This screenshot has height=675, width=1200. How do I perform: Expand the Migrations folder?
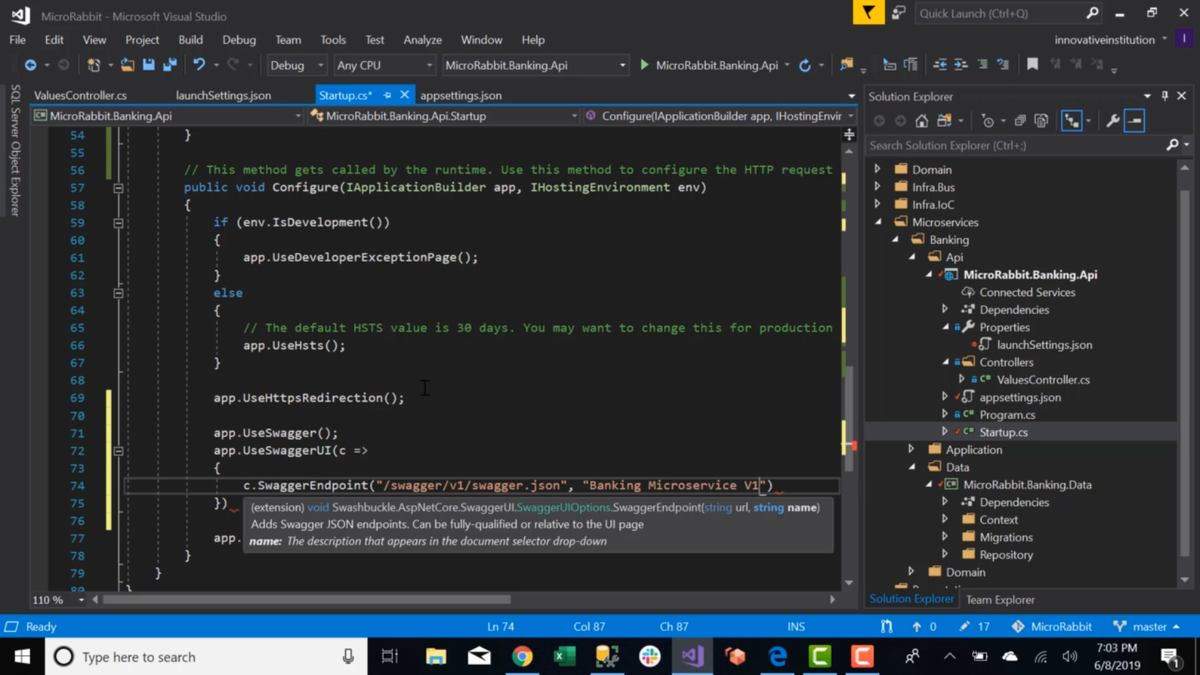[945, 537]
